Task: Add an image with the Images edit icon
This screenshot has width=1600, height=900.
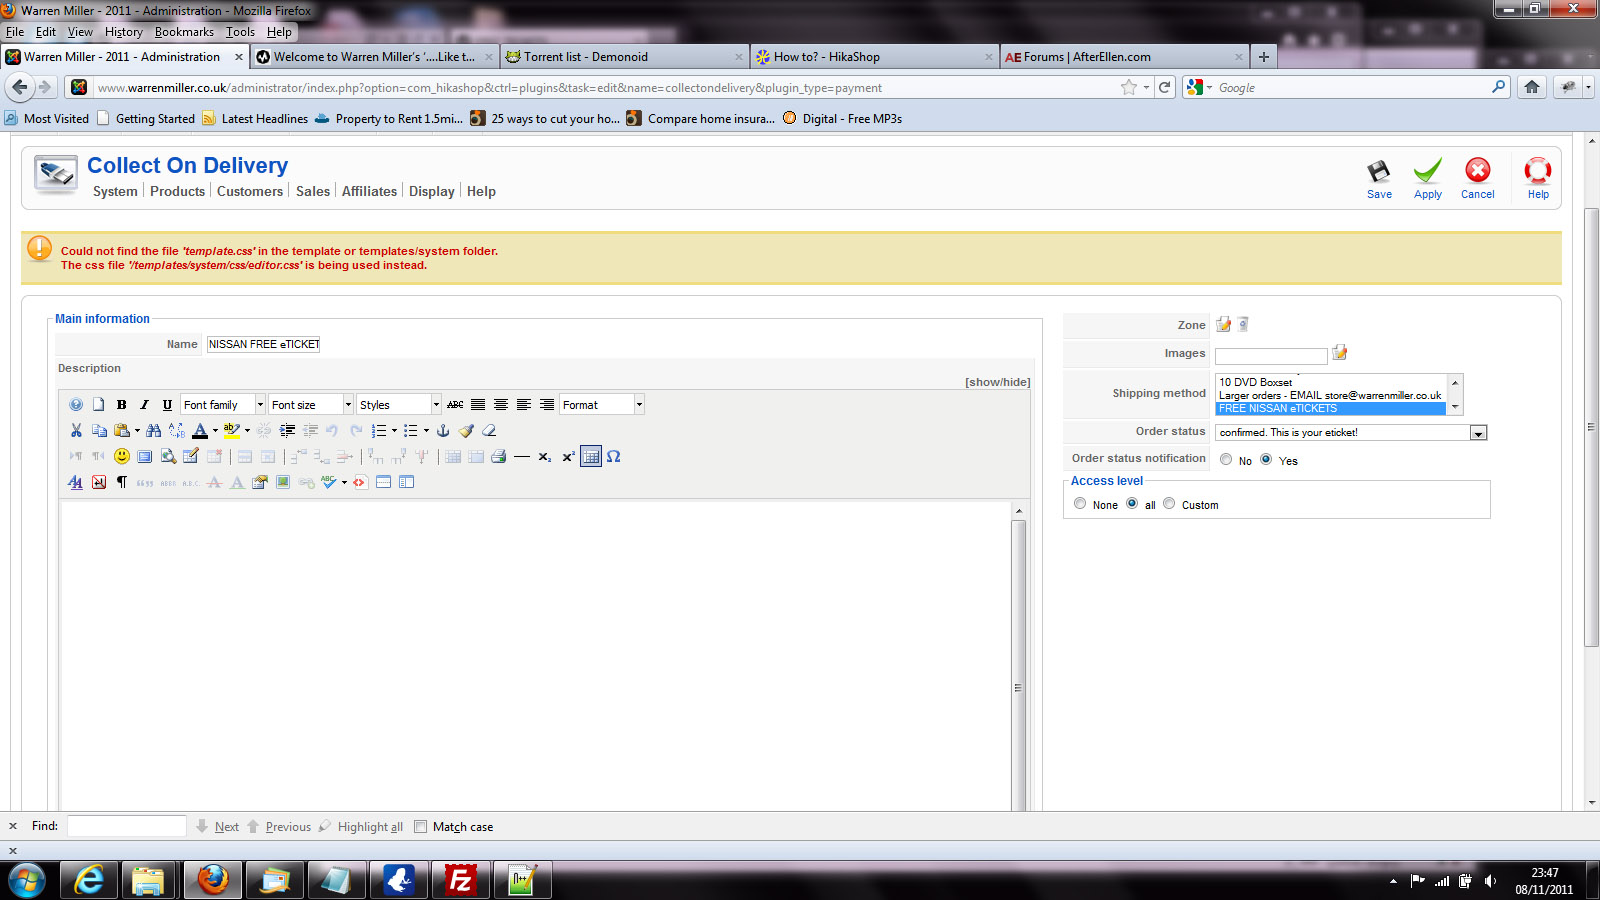Action: [1340, 352]
